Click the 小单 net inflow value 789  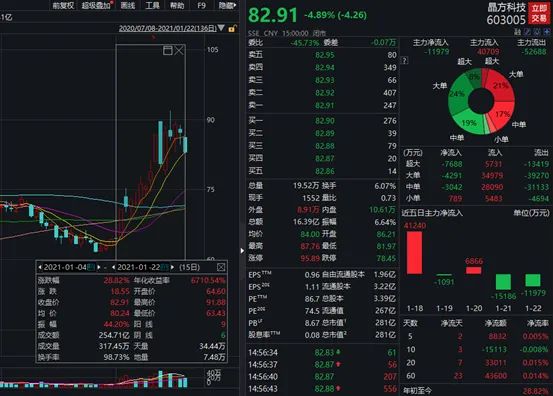[x=455, y=199]
